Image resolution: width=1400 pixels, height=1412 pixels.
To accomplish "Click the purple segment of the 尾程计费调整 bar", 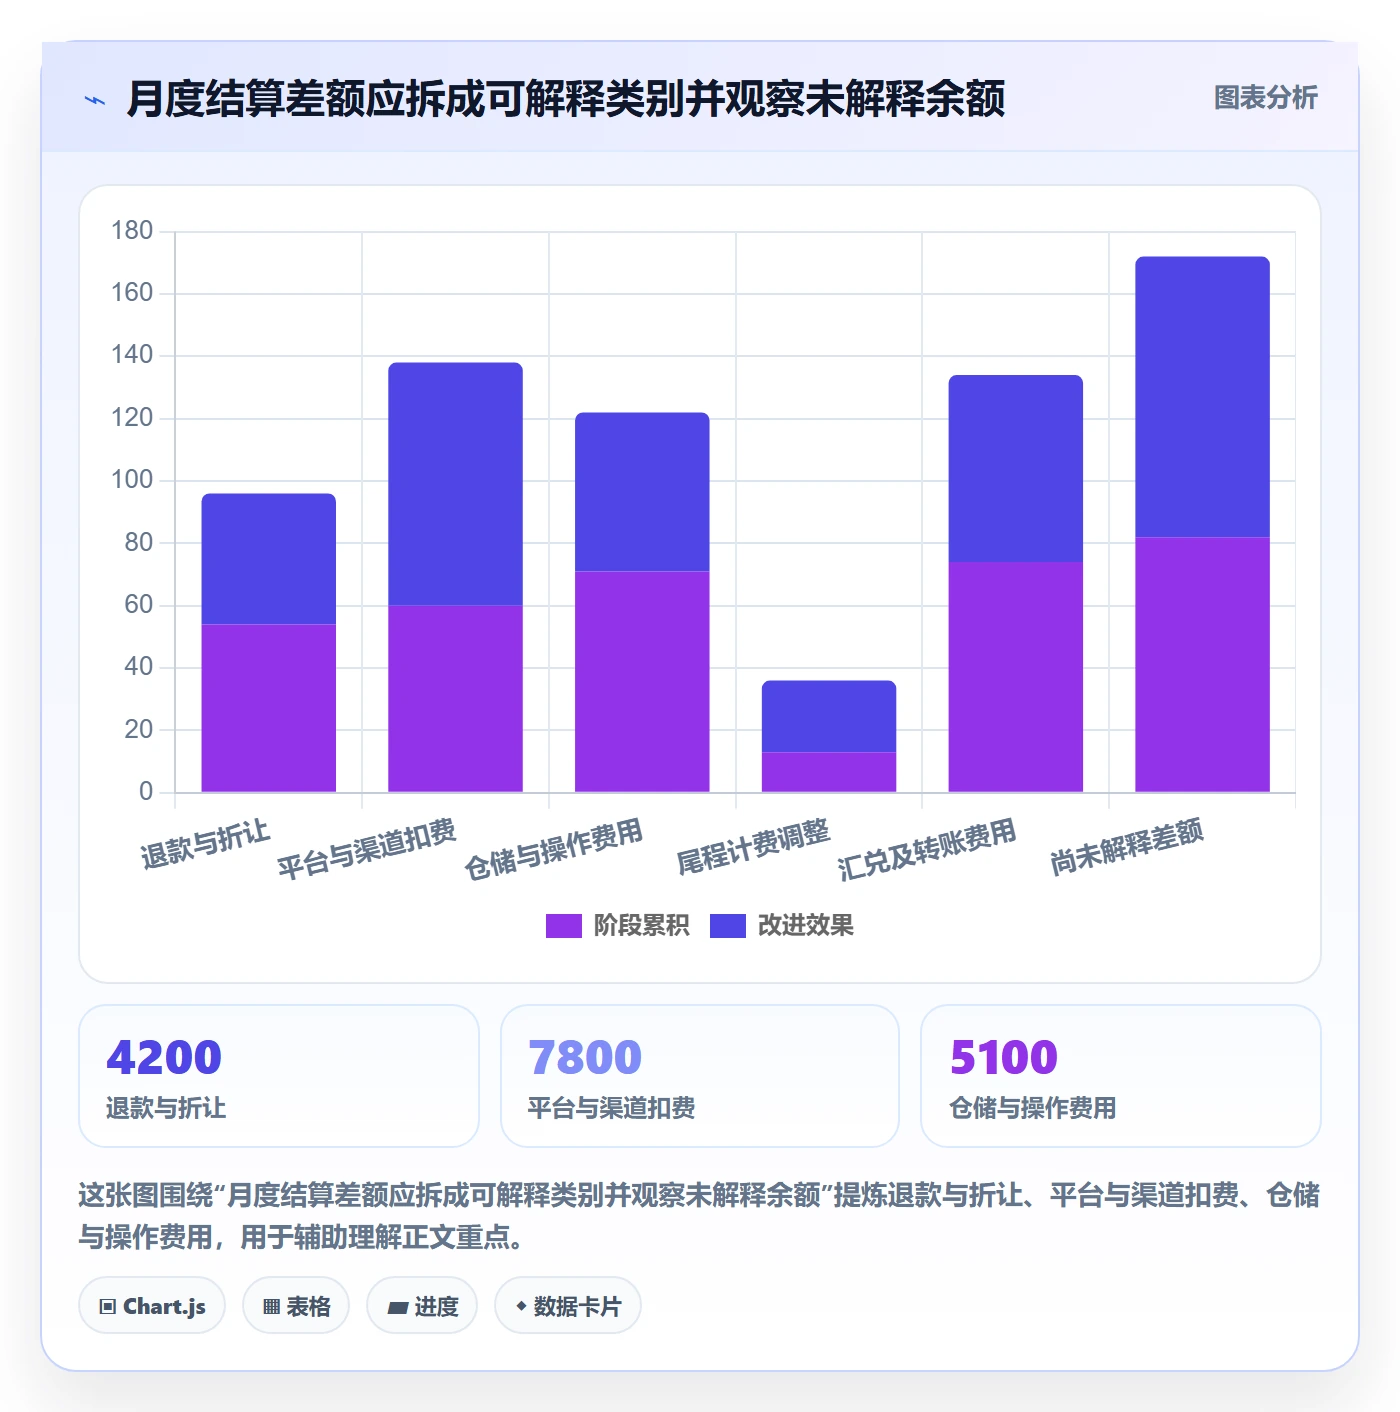I will 829,772.
